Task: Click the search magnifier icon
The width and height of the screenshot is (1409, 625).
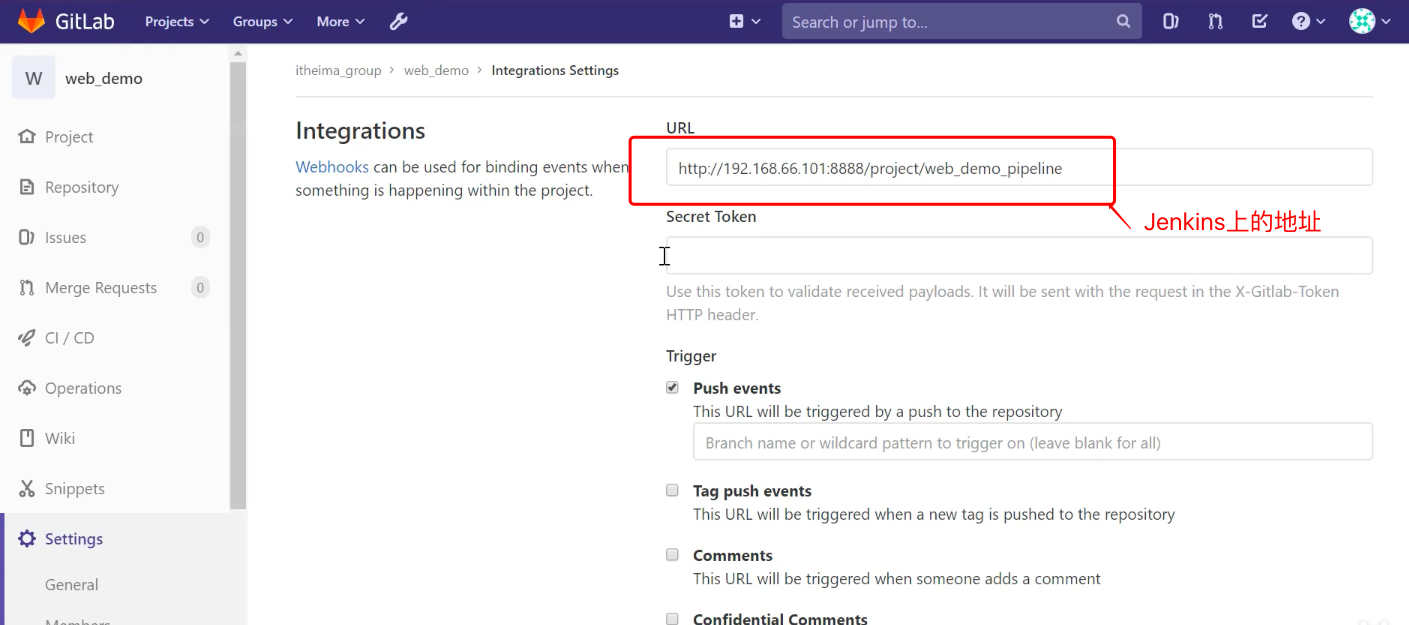Action: coord(1123,21)
